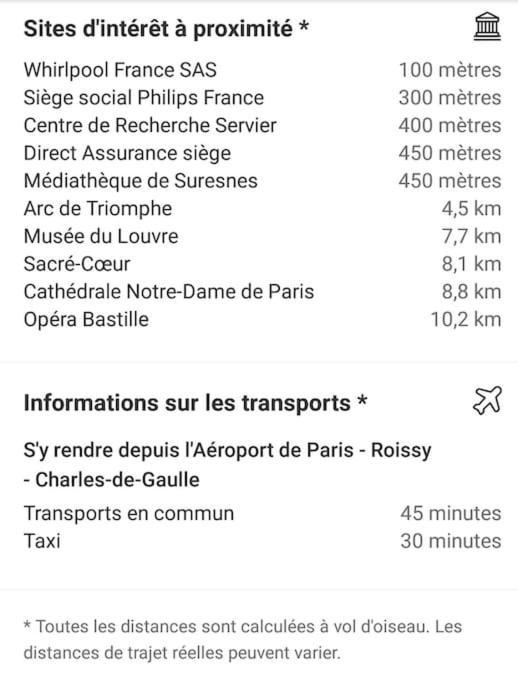Click the Sacré-Cœur row
Image resolution: width=518 pixels, height=683 pixels.
(262, 264)
